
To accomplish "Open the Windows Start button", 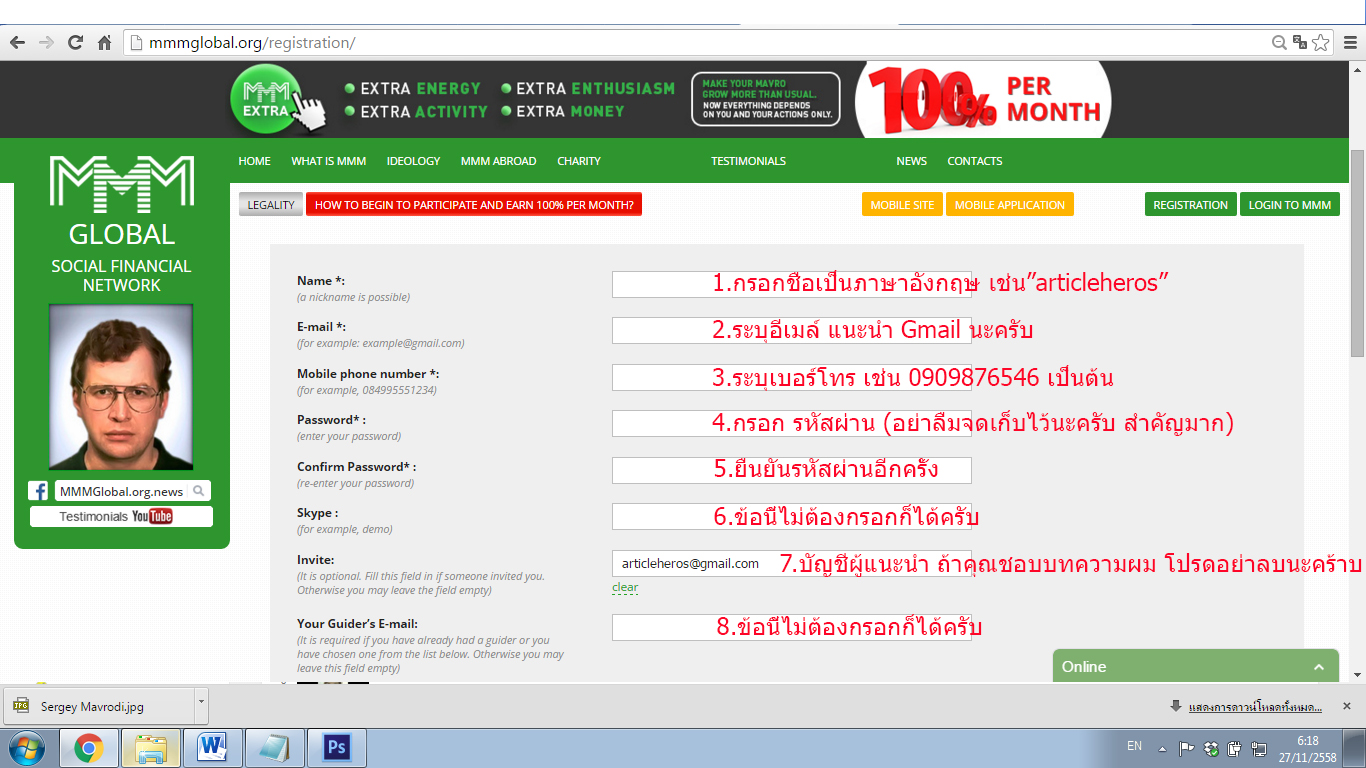I will [x=27, y=748].
